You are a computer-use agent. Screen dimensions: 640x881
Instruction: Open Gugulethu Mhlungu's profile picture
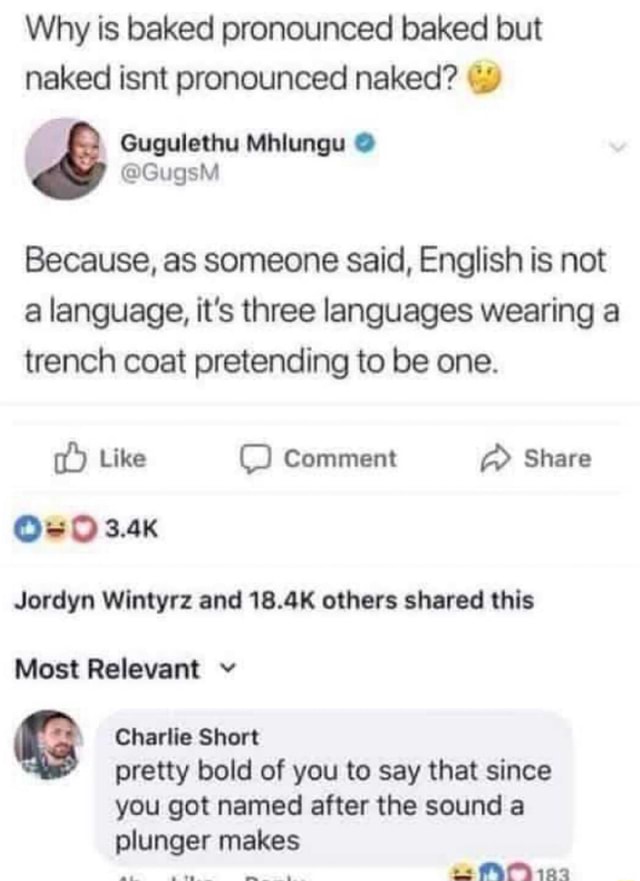[66, 159]
